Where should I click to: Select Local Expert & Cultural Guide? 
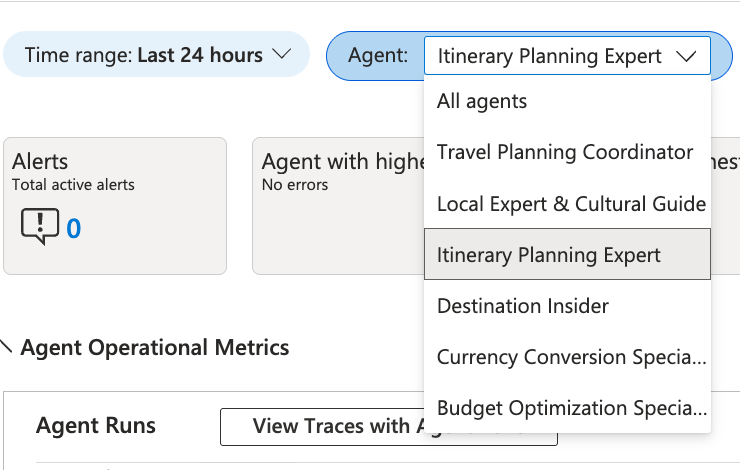(x=571, y=203)
